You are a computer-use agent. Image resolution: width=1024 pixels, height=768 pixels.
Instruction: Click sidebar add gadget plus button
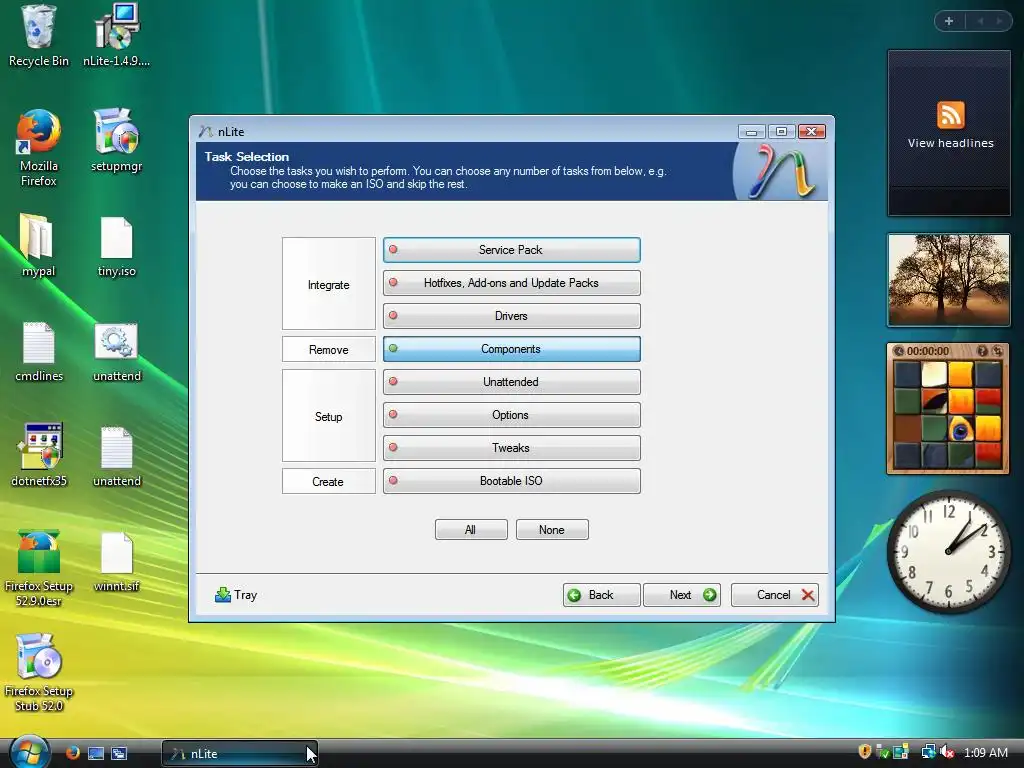(949, 21)
